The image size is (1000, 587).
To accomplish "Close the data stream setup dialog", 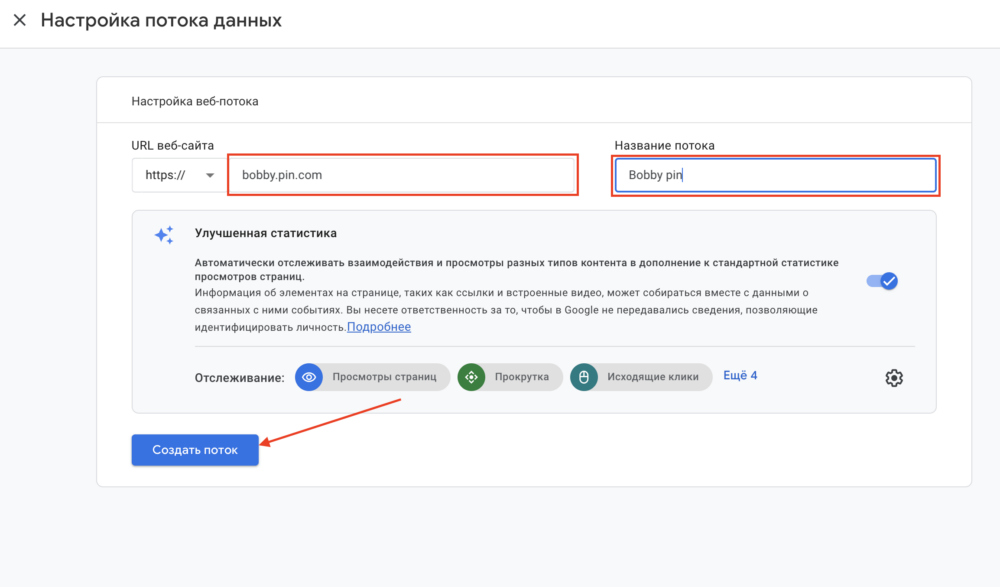I will (x=20, y=20).
